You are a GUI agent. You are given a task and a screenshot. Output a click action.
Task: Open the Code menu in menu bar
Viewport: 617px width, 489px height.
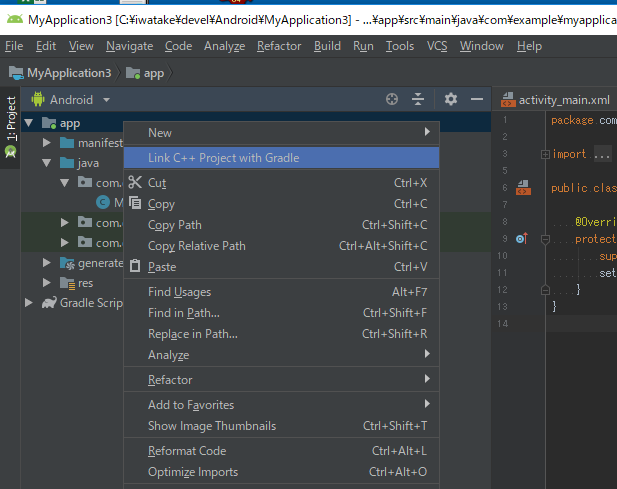tap(178, 46)
